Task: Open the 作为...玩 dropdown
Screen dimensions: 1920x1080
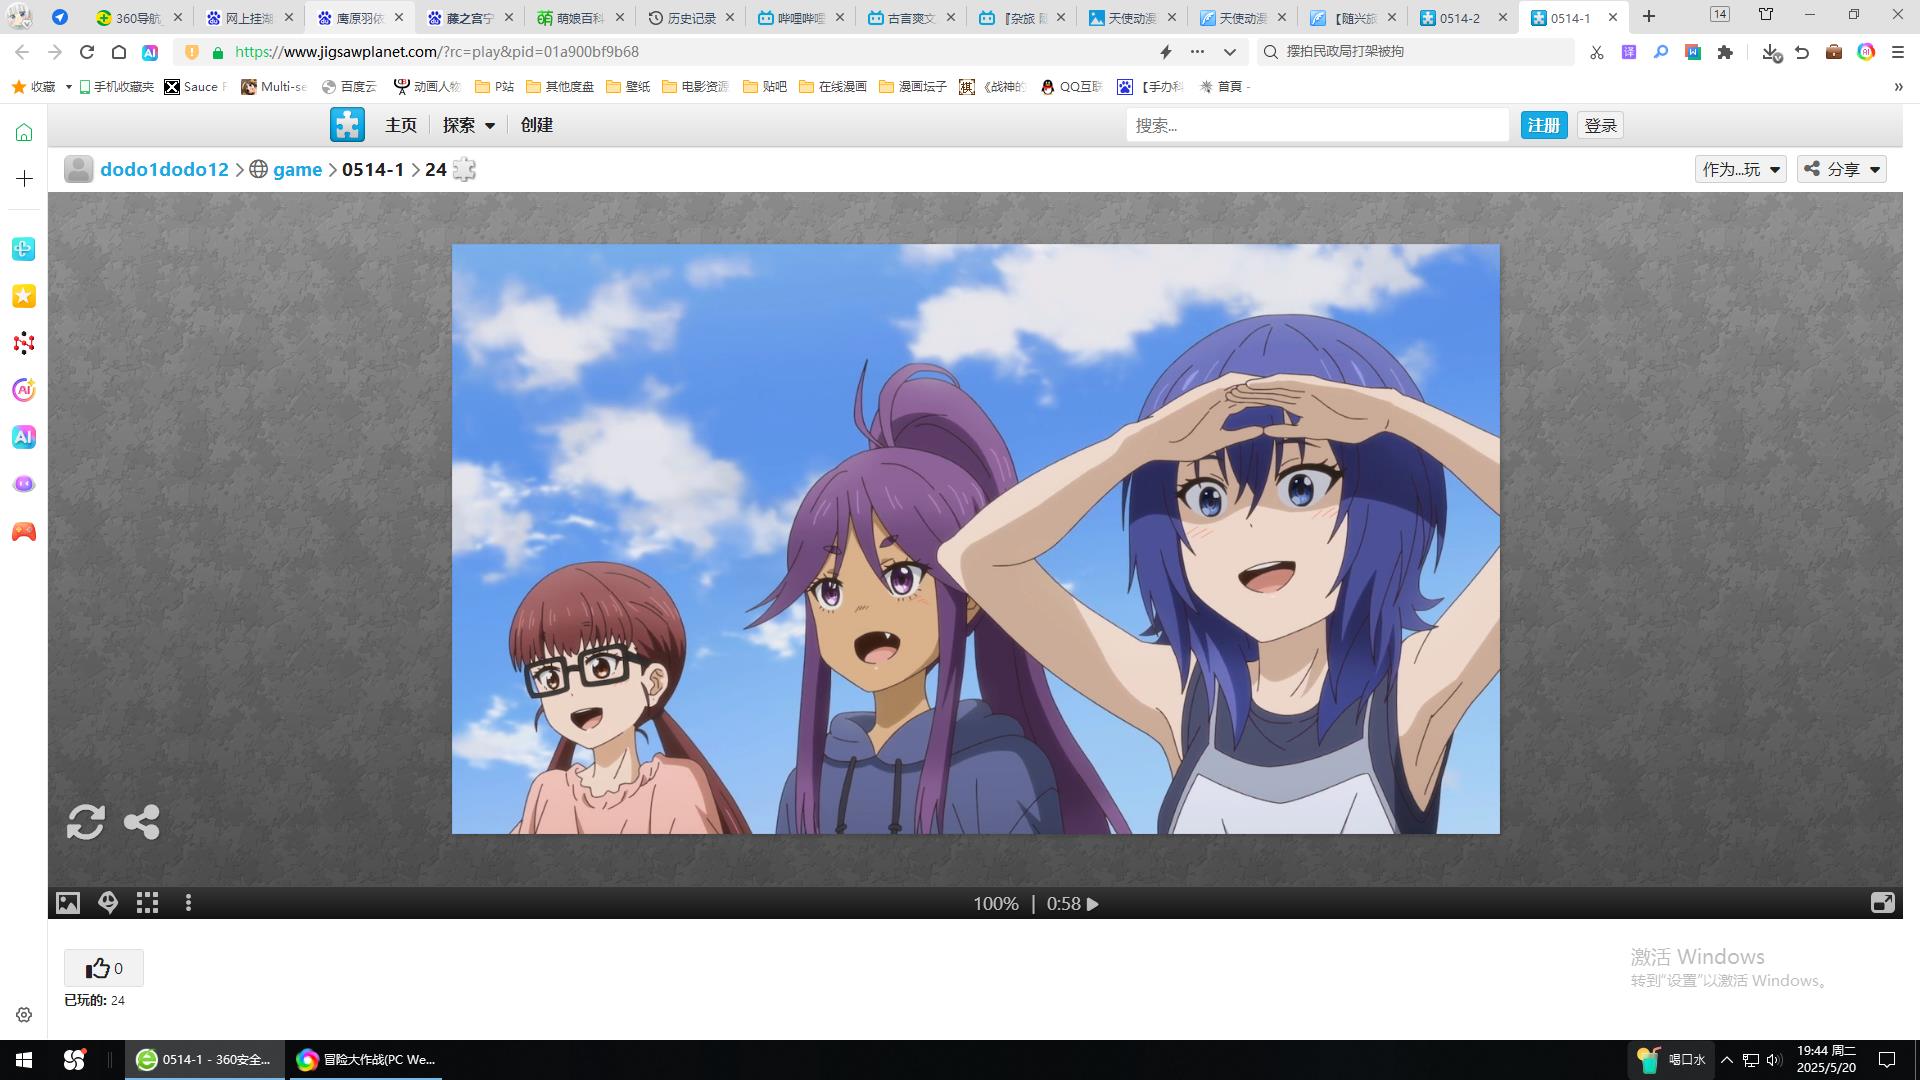Action: point(1741,169)
